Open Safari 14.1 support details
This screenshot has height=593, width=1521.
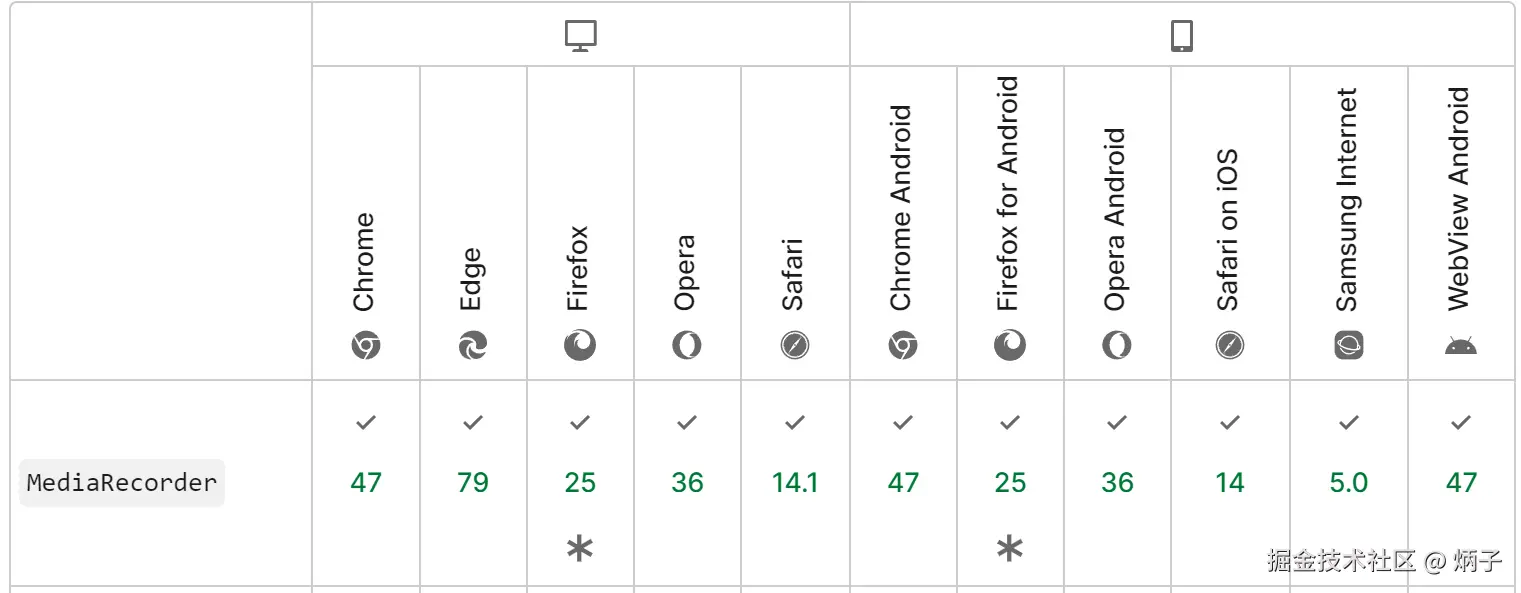click(795, 483)
